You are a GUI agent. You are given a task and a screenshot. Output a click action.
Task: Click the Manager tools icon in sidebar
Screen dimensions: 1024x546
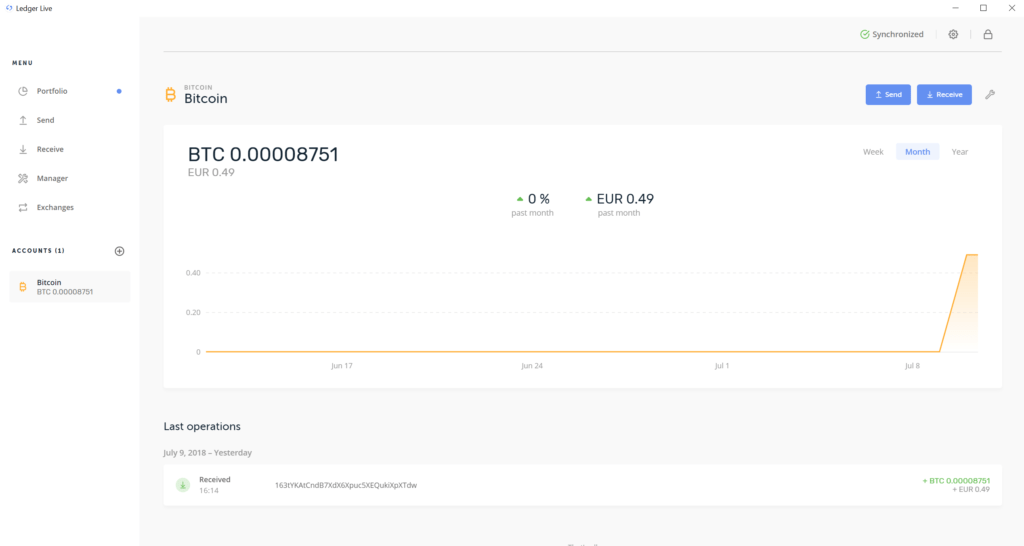click(23, 178)
